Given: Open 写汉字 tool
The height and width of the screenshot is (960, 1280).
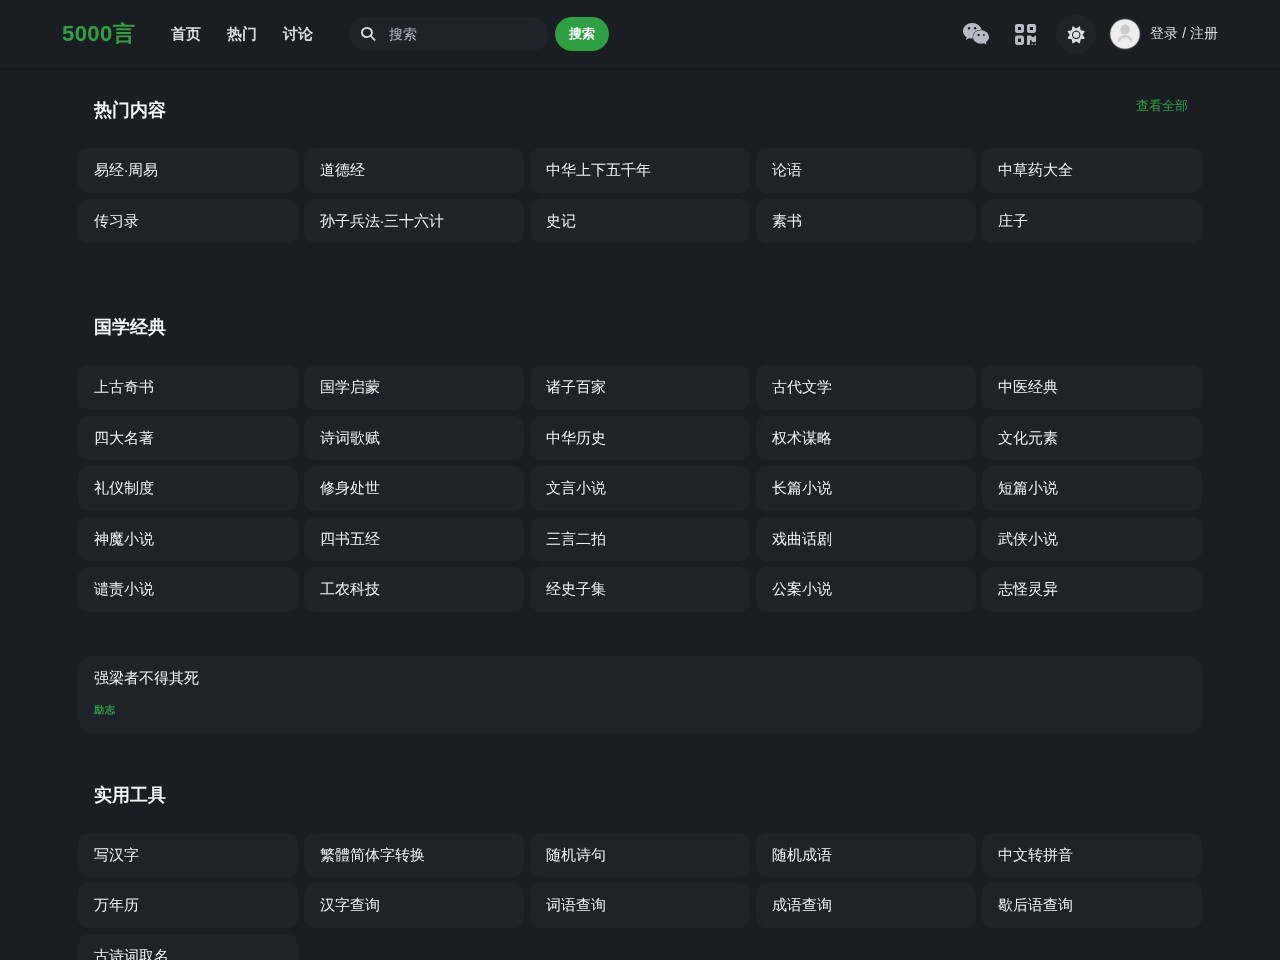Looking at the screenshot, I should coord(188,855).
